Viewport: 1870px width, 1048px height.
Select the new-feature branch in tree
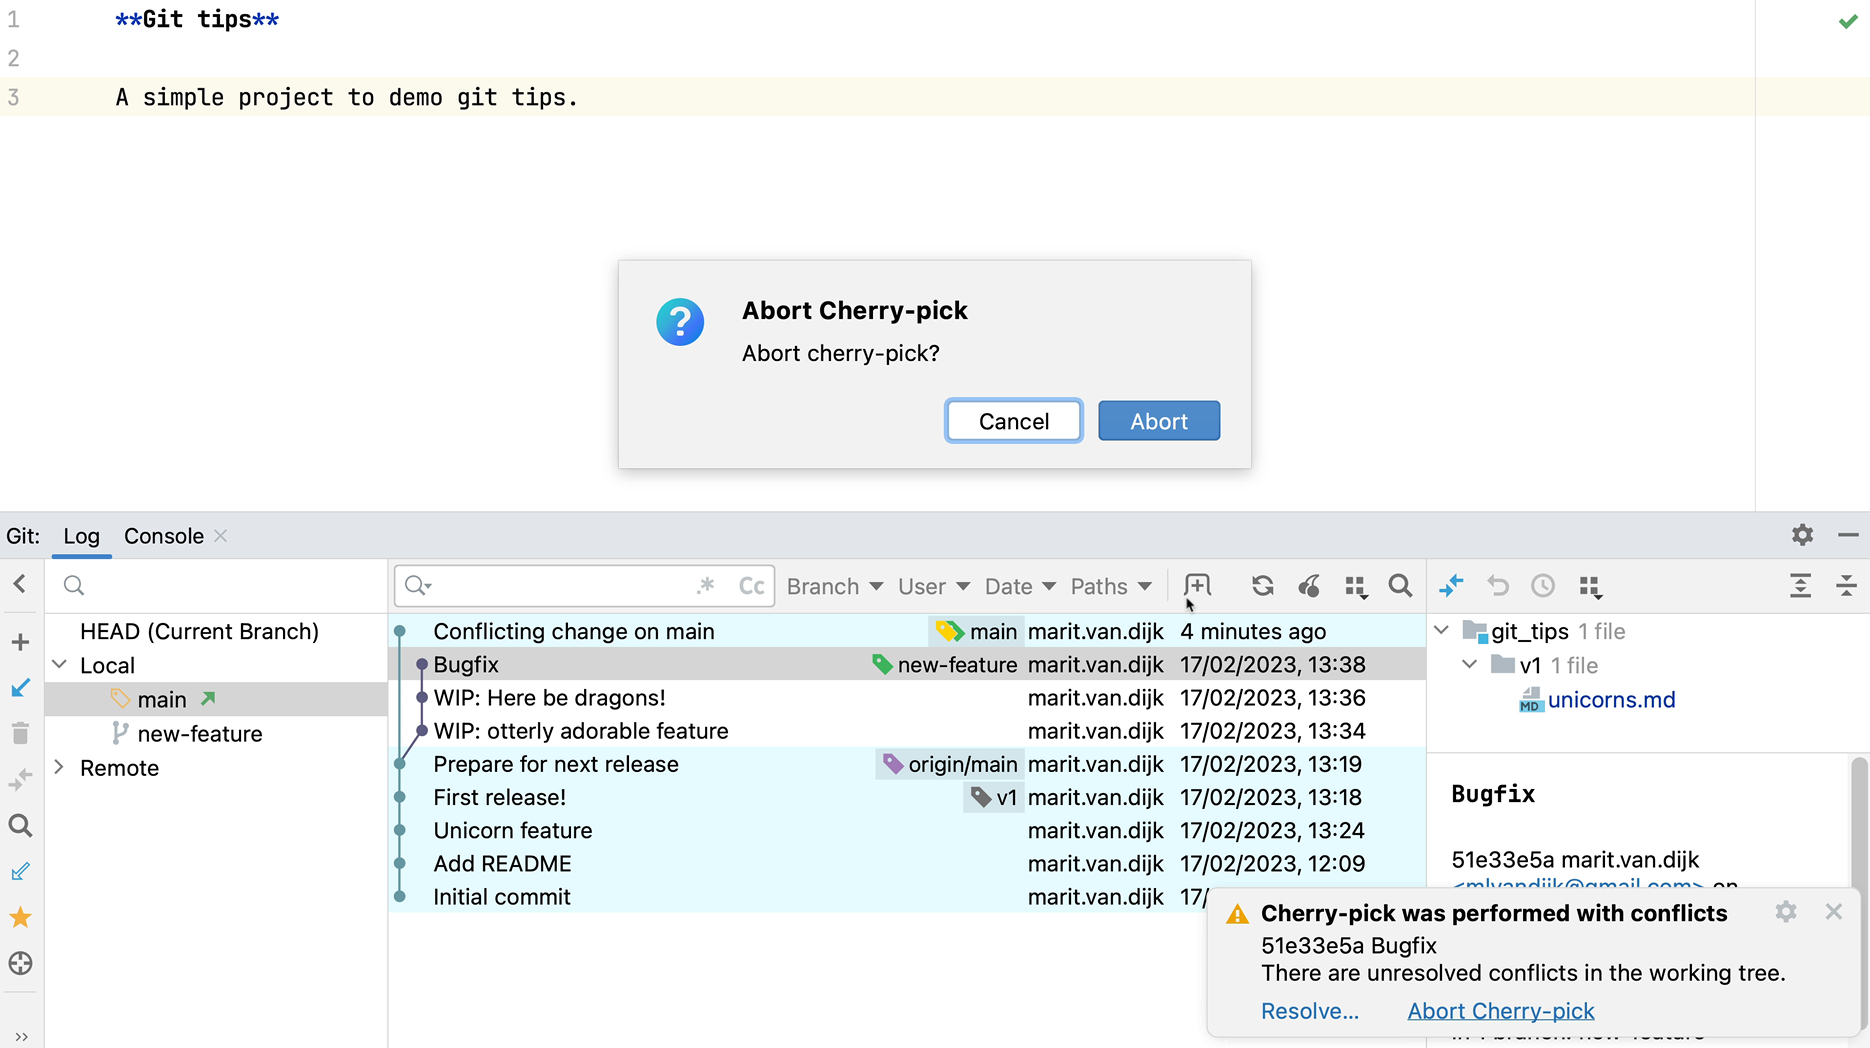[199, 734]
